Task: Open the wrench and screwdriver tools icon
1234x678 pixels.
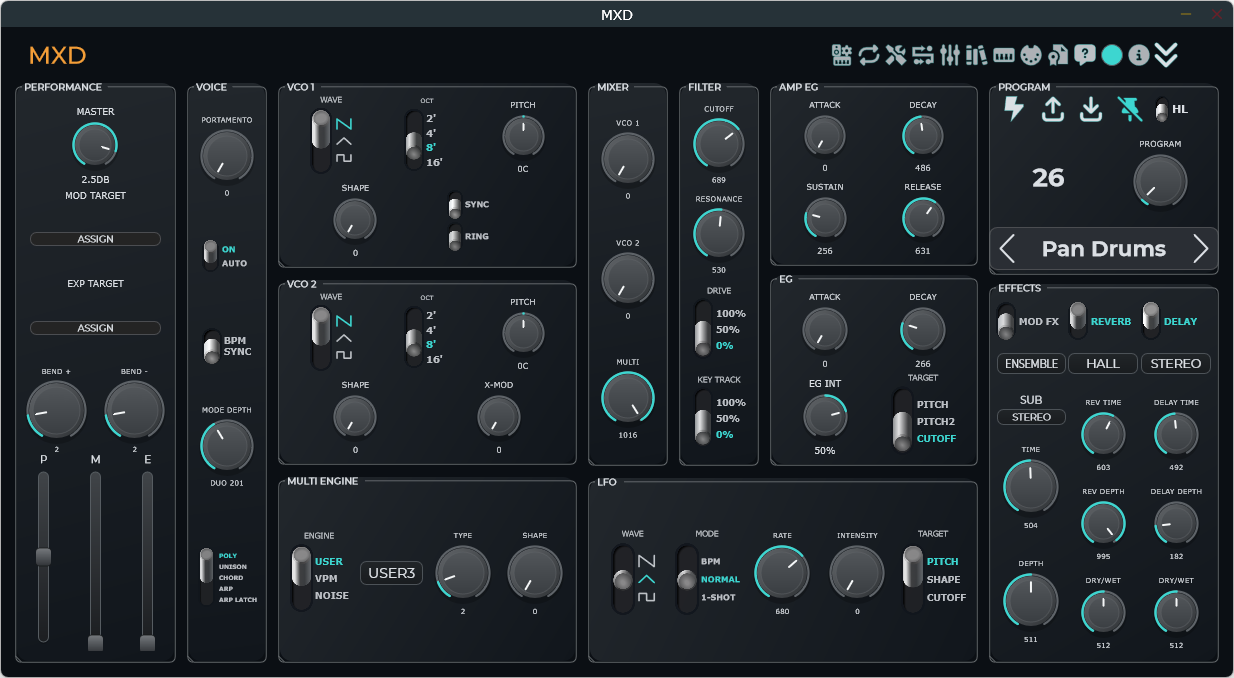Action: pos(895,55)
